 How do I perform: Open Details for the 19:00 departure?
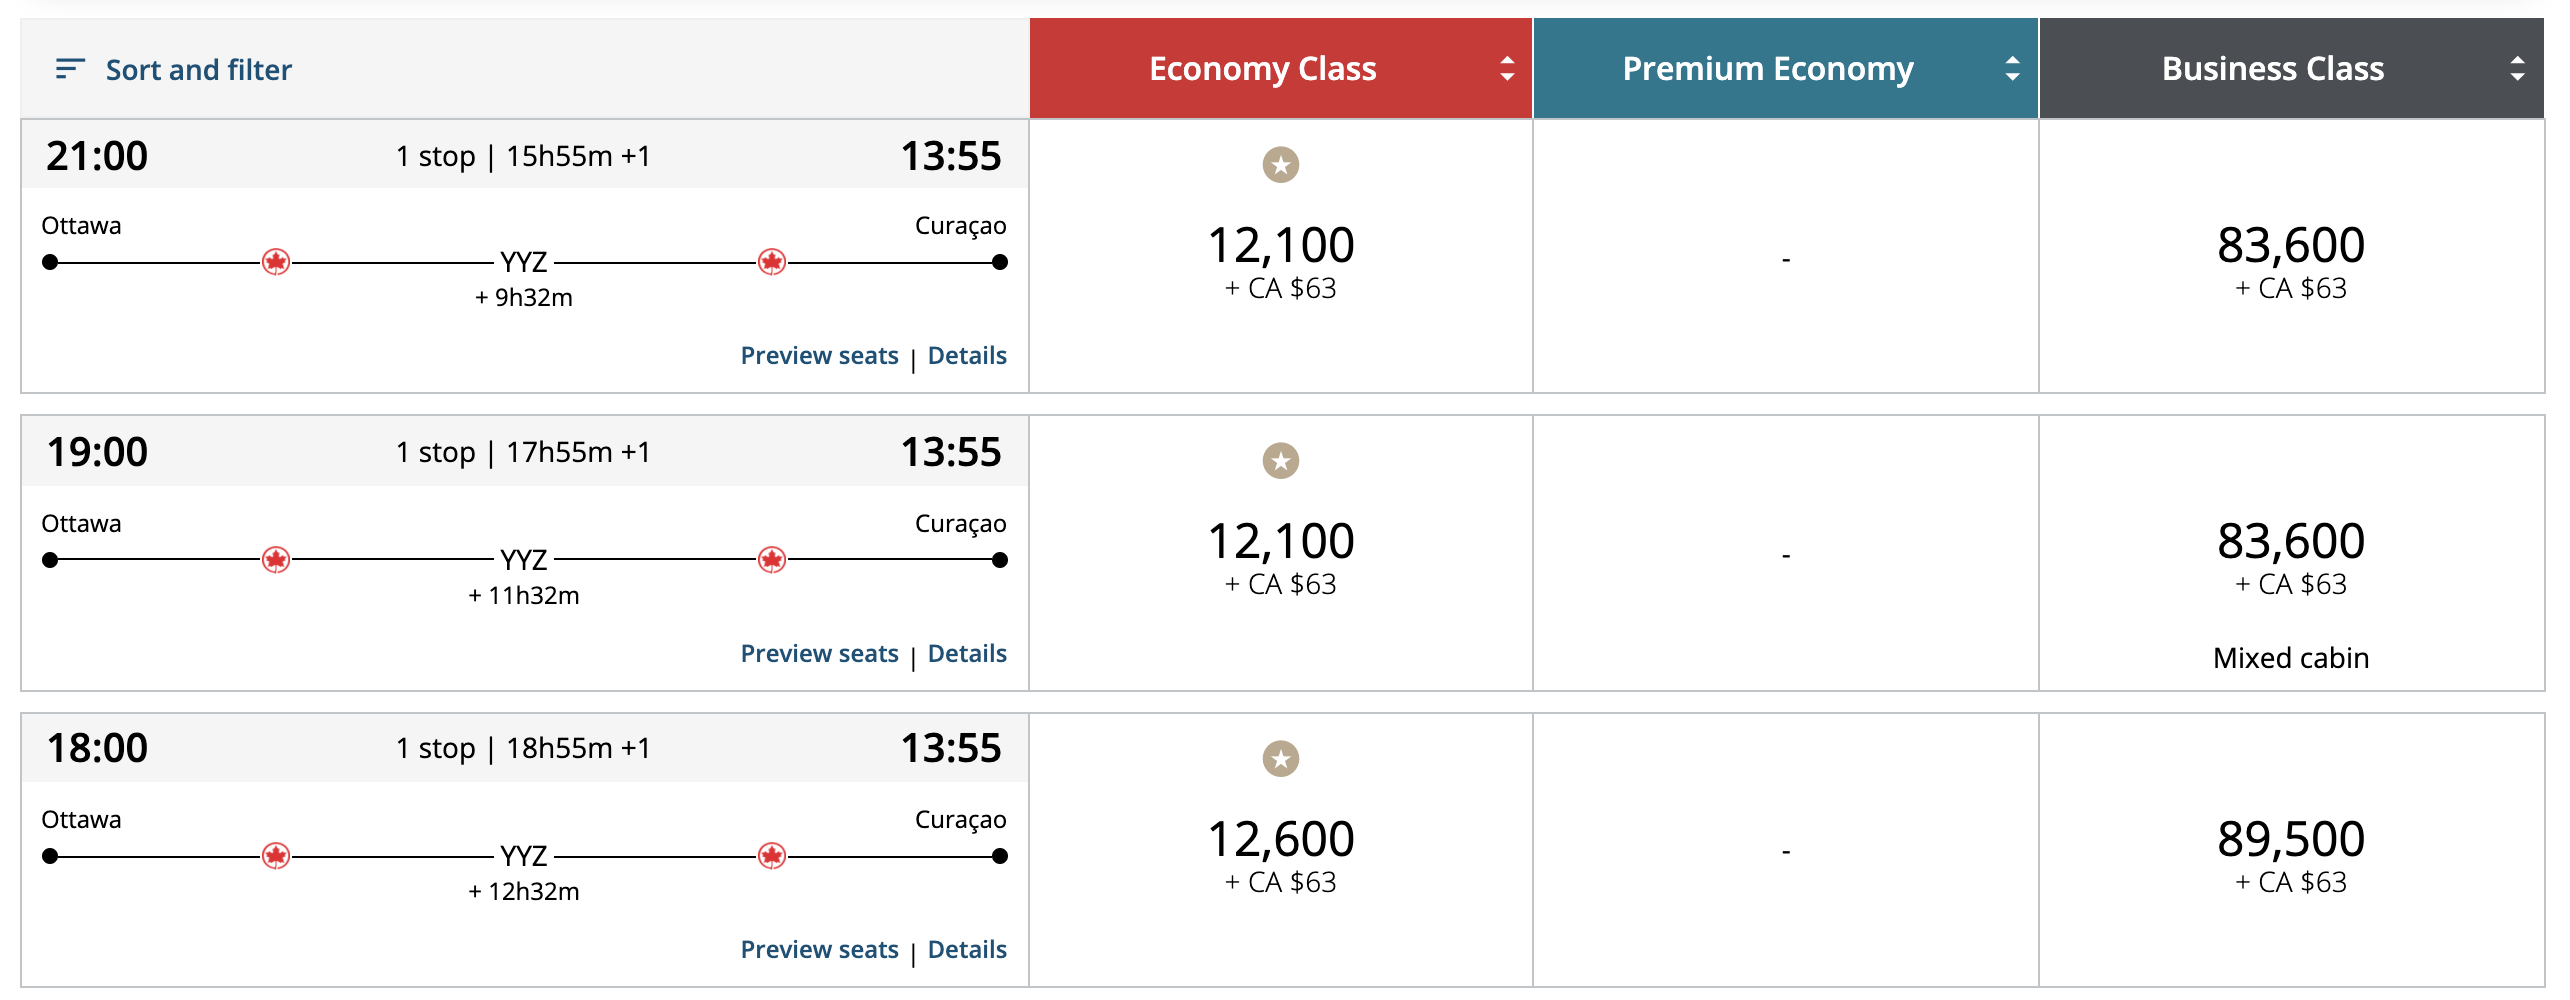[967, 654]
